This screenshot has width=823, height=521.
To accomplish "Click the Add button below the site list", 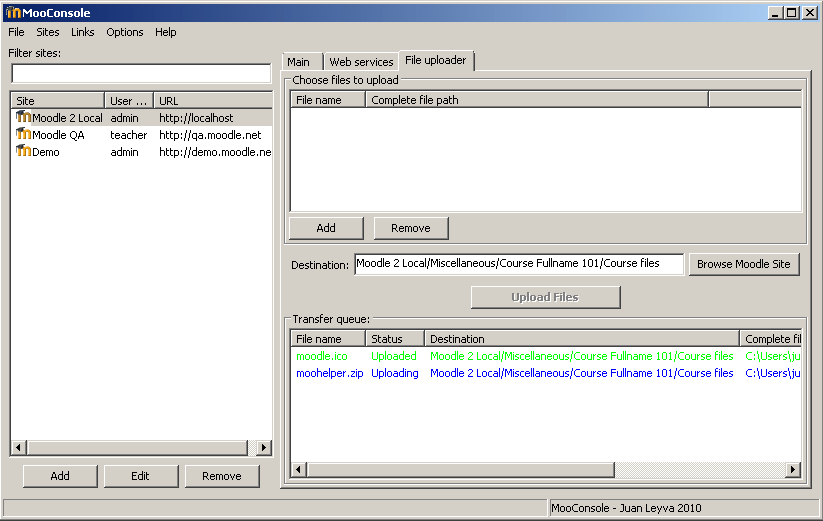I will 60,476.
